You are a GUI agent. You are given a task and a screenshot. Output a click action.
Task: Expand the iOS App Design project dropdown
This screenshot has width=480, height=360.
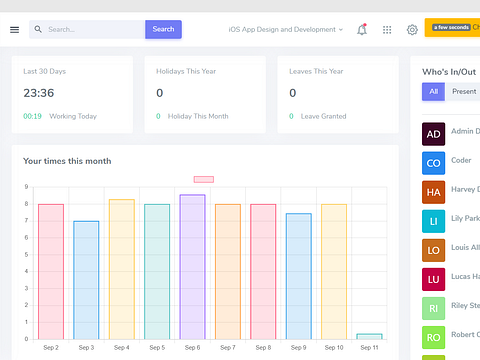click(285, 29)
